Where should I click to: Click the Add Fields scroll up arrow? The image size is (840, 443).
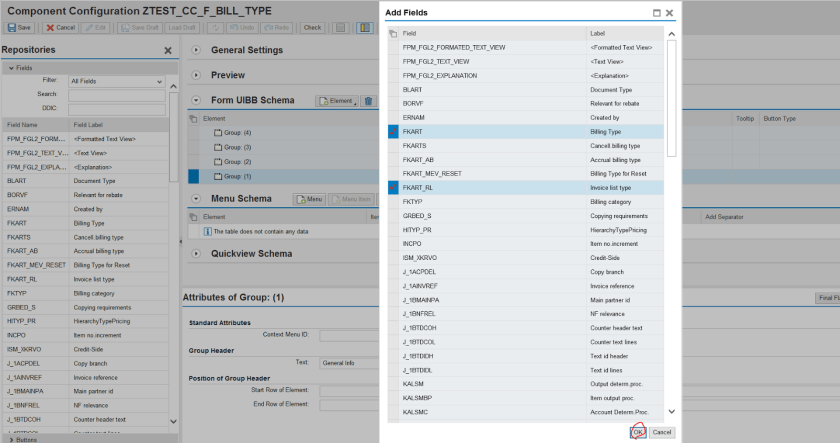click(x=671, y=34)
